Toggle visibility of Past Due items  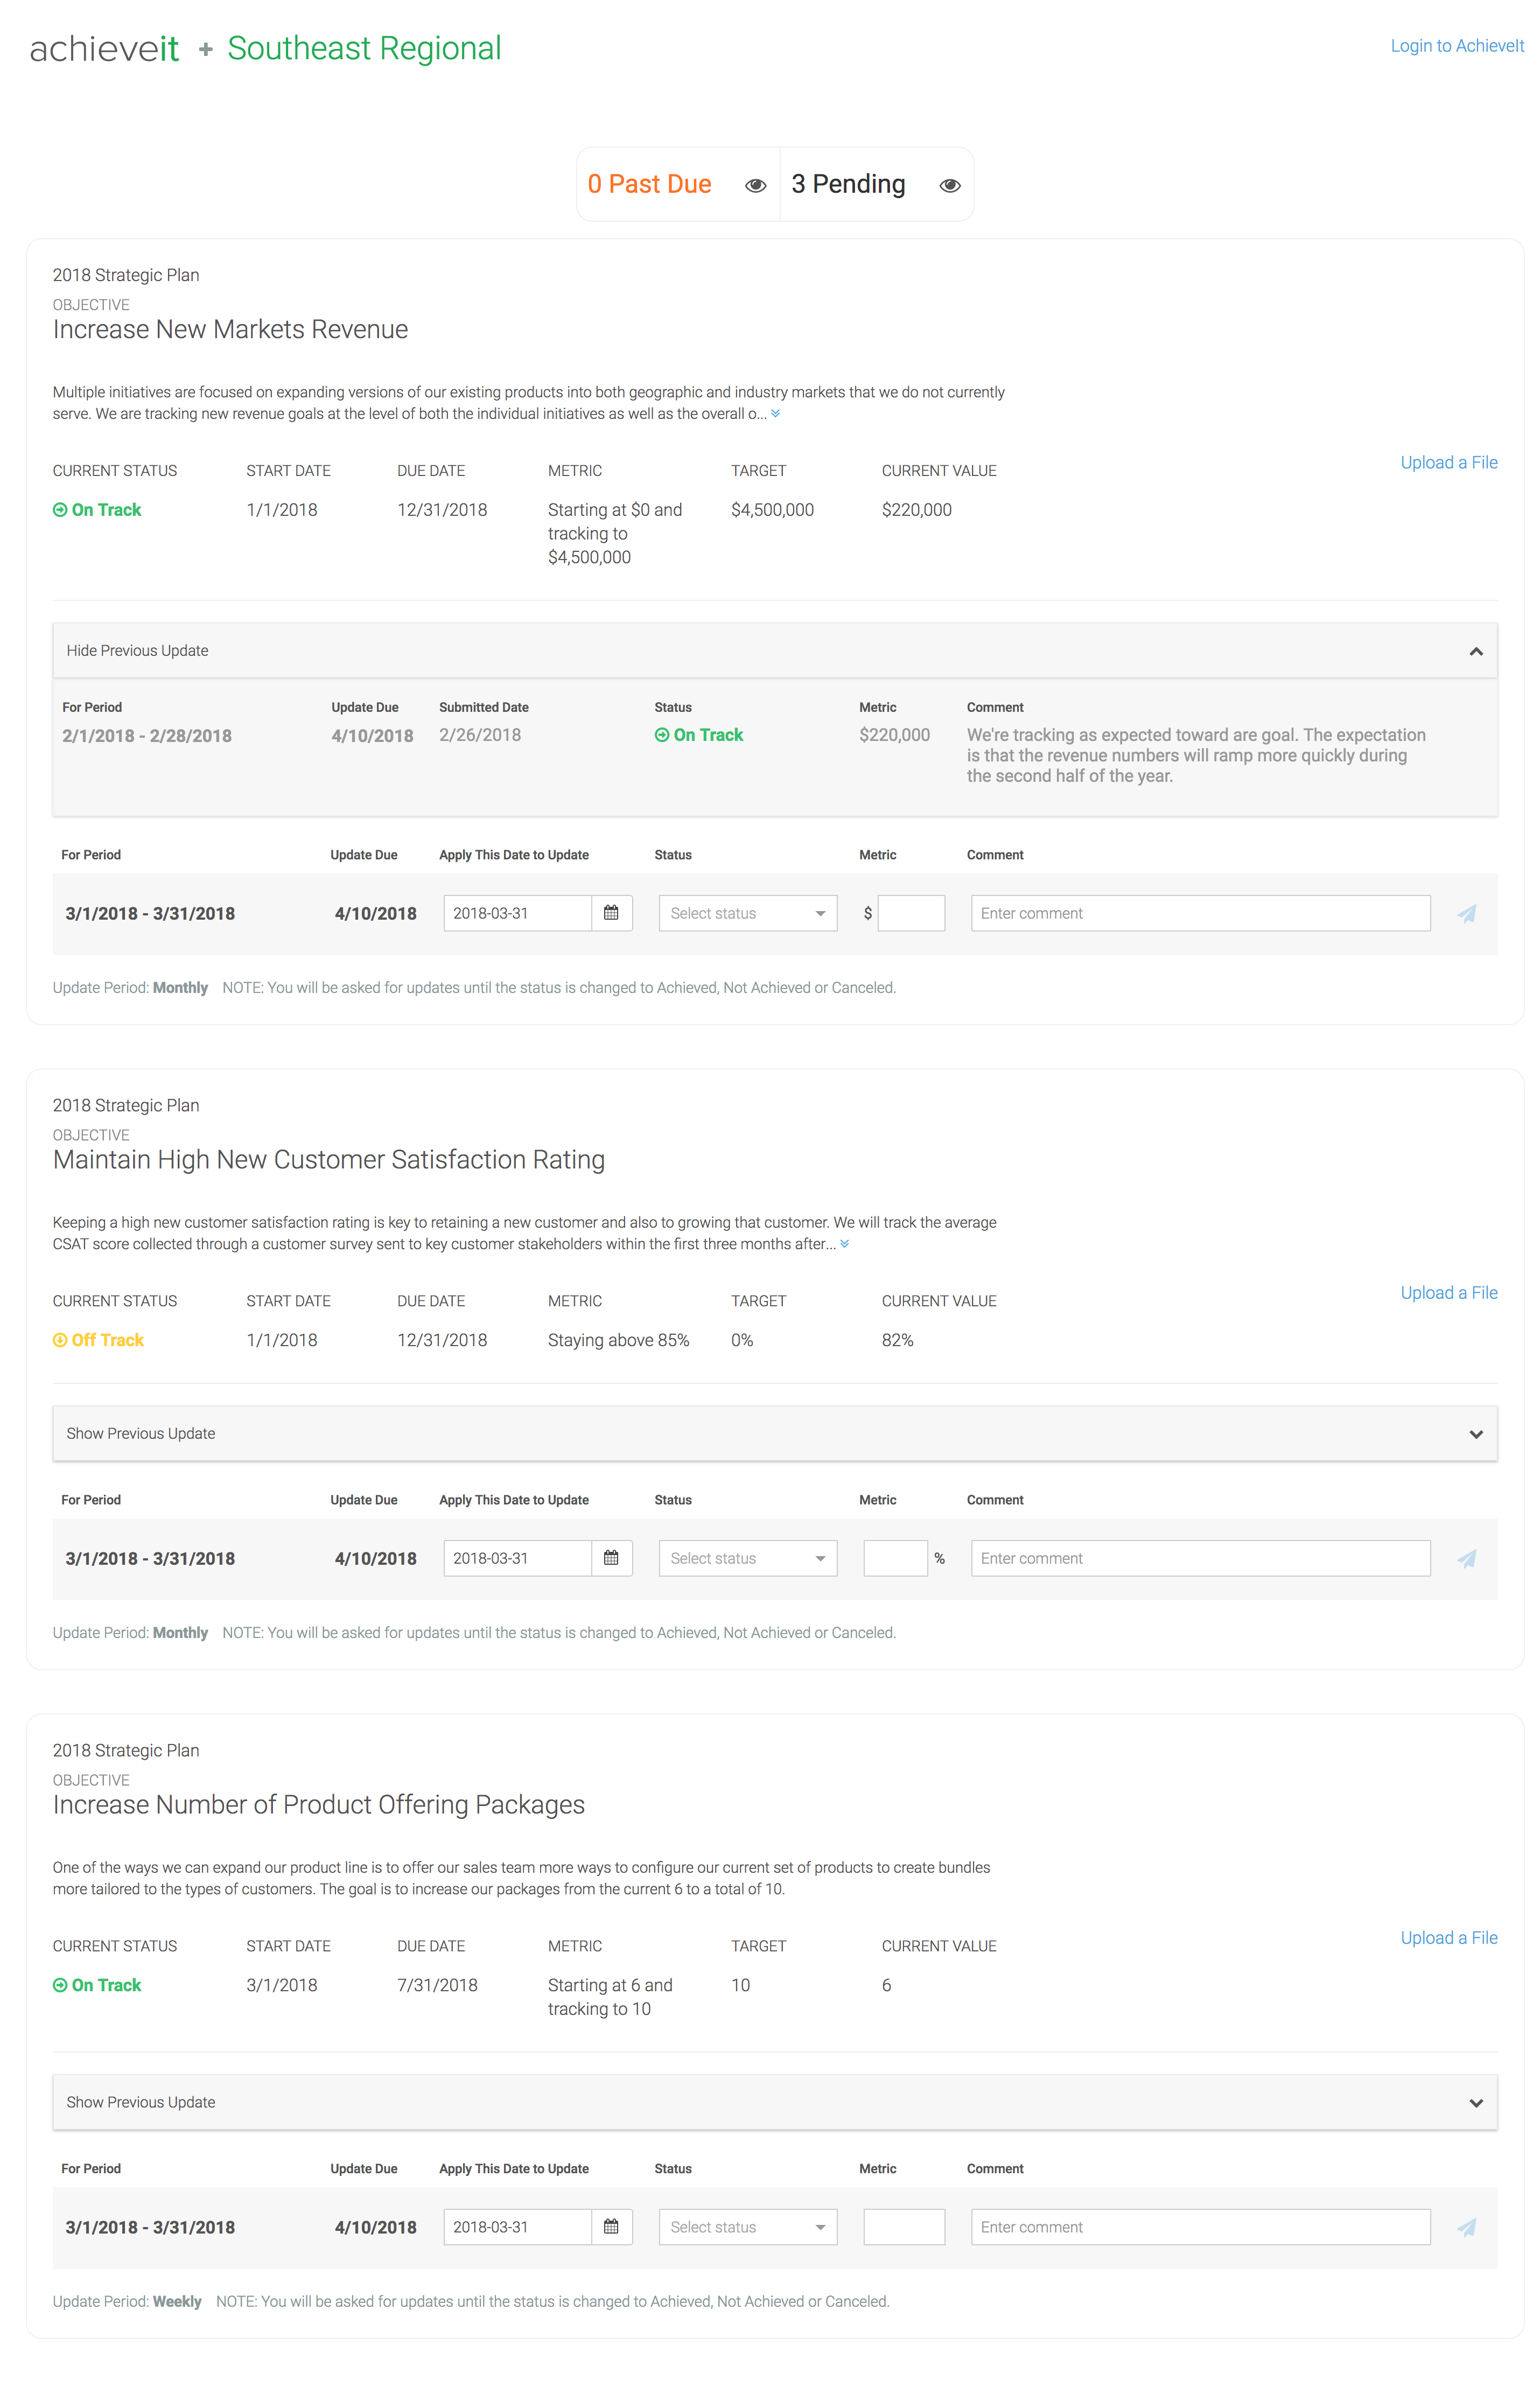click(756, 185)
